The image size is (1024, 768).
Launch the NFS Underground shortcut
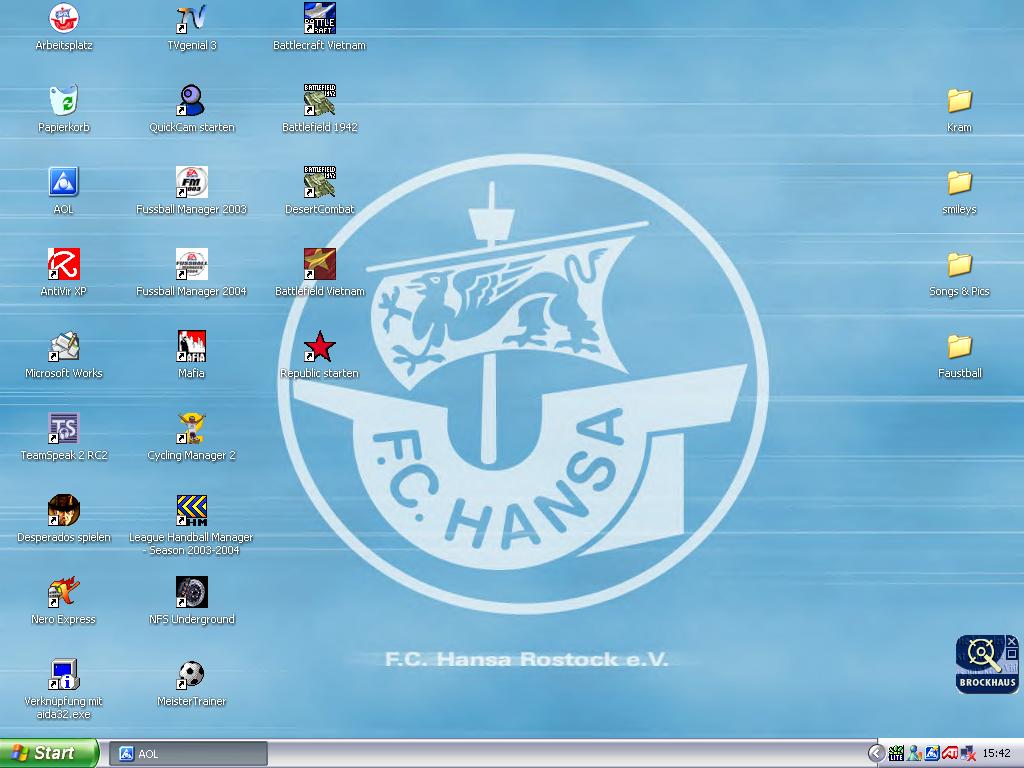(x=191, y=593)
